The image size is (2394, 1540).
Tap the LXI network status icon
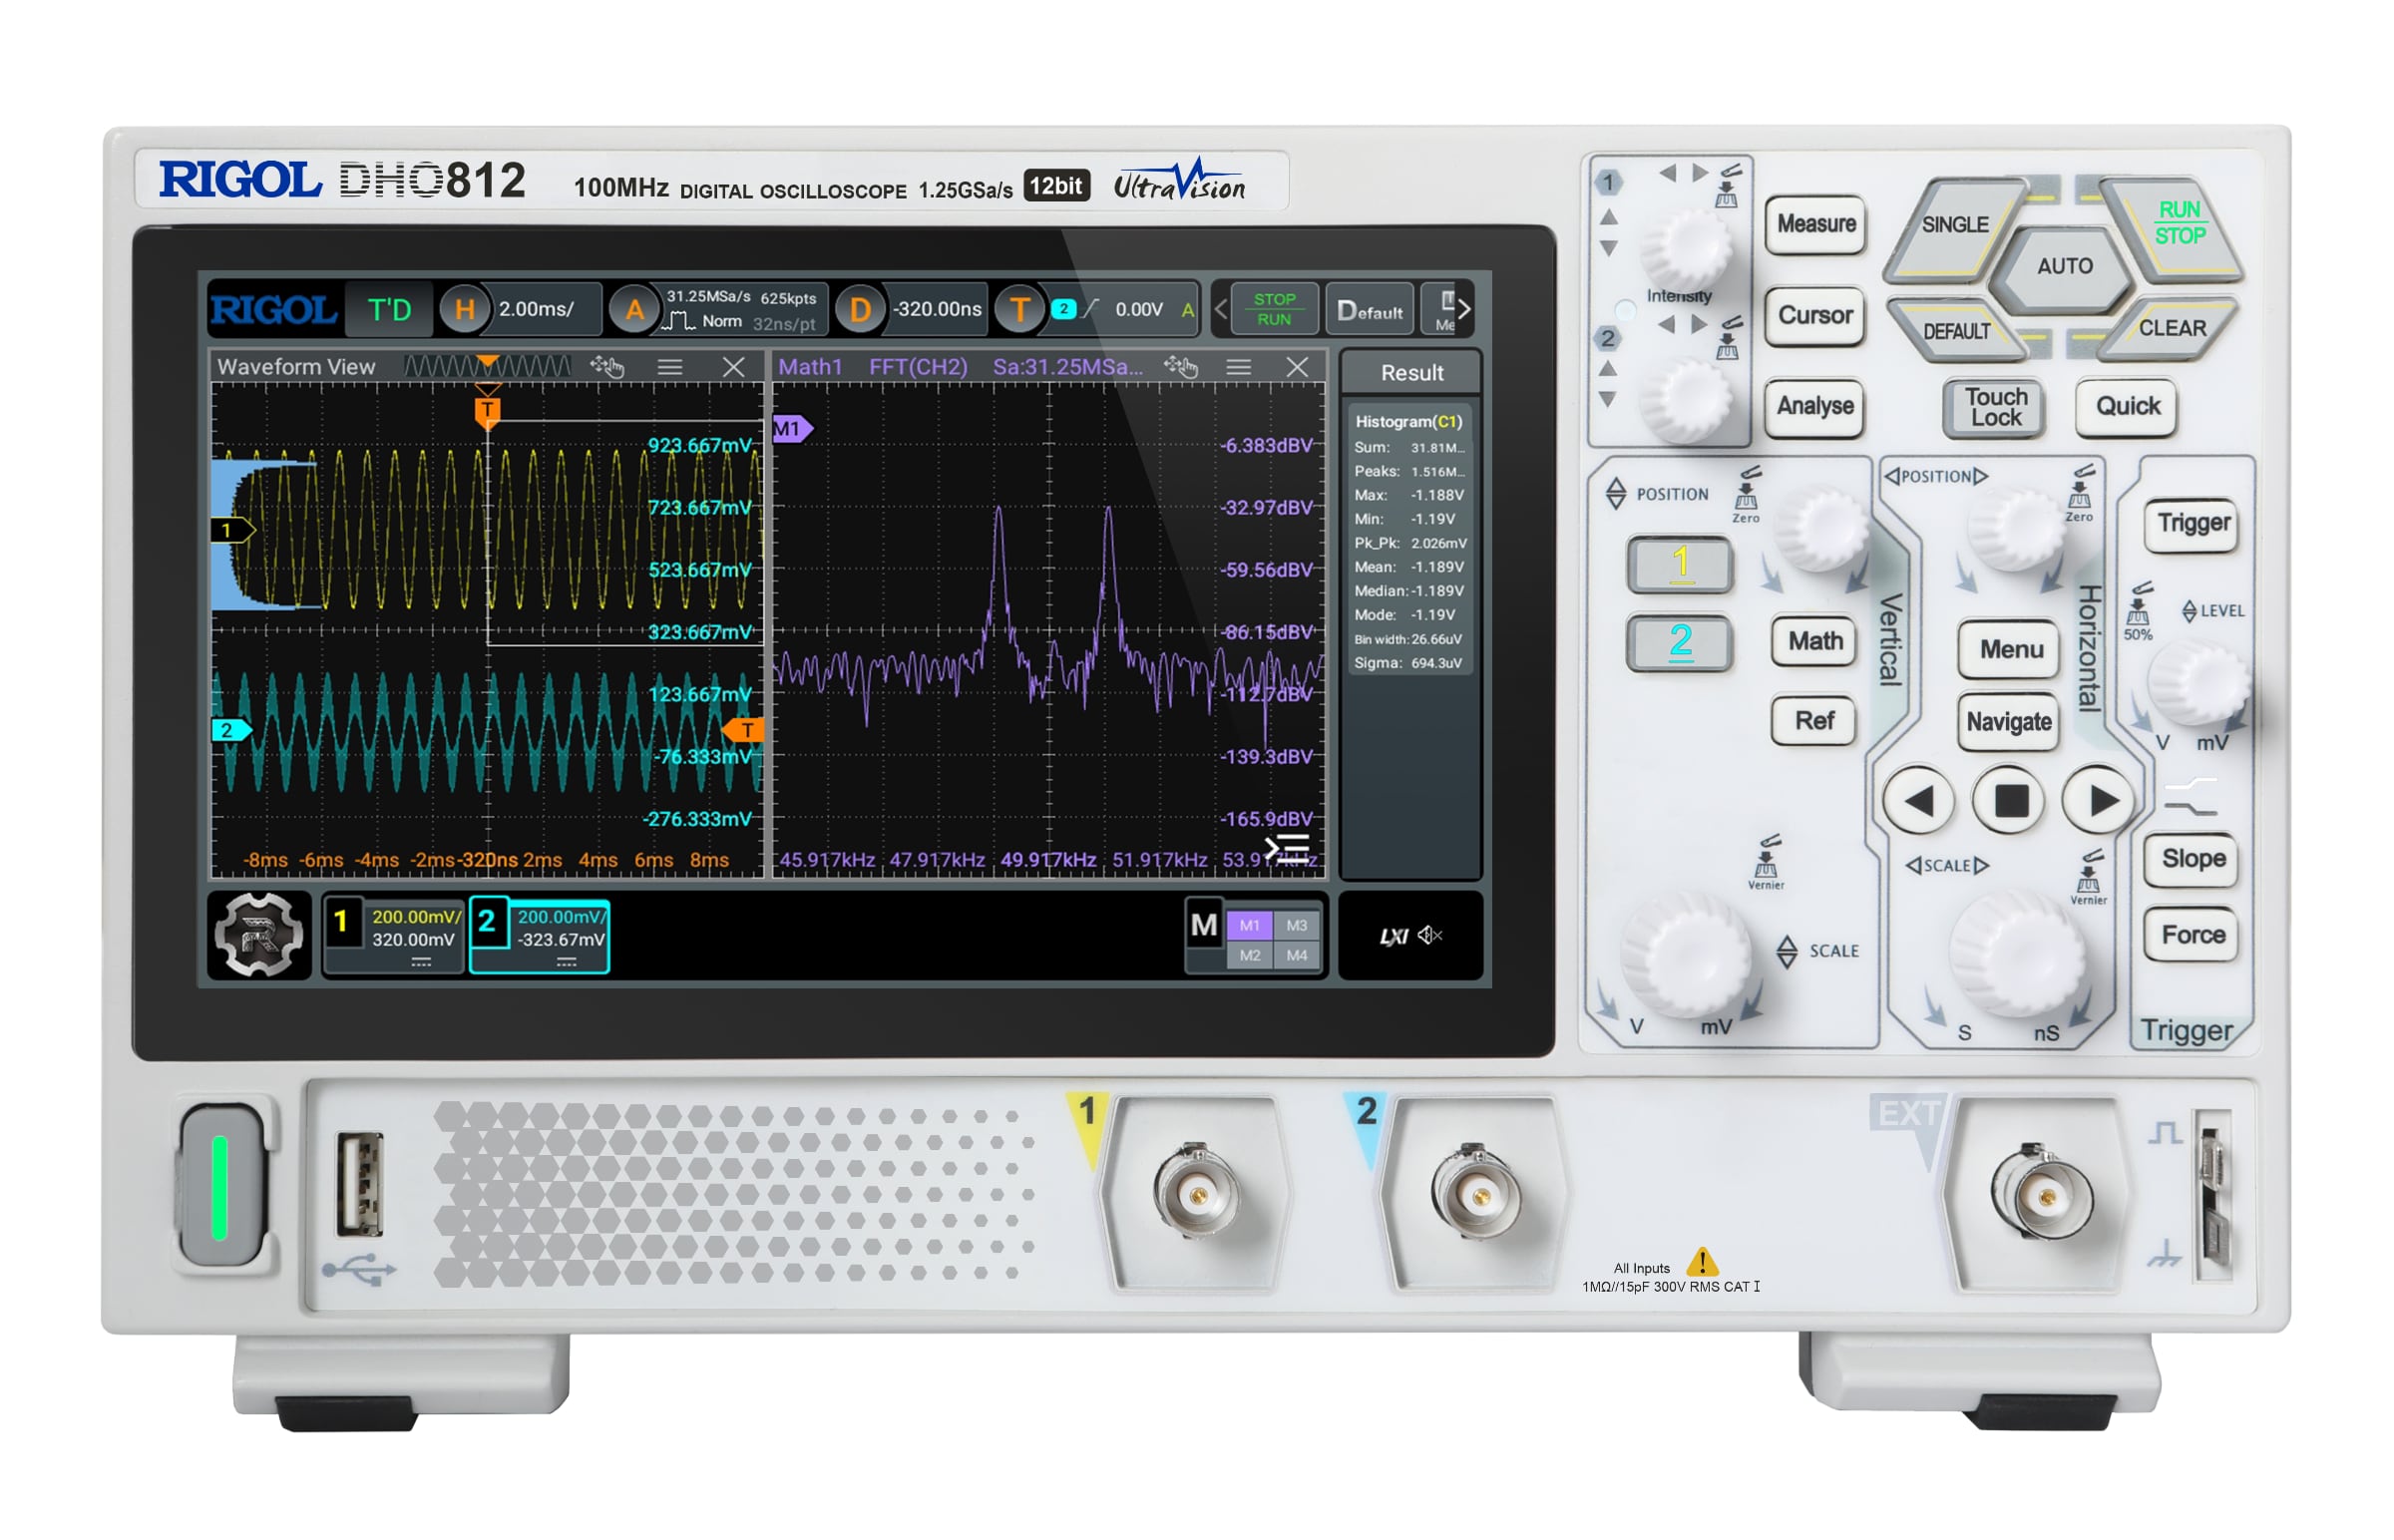click(1394, 936)
